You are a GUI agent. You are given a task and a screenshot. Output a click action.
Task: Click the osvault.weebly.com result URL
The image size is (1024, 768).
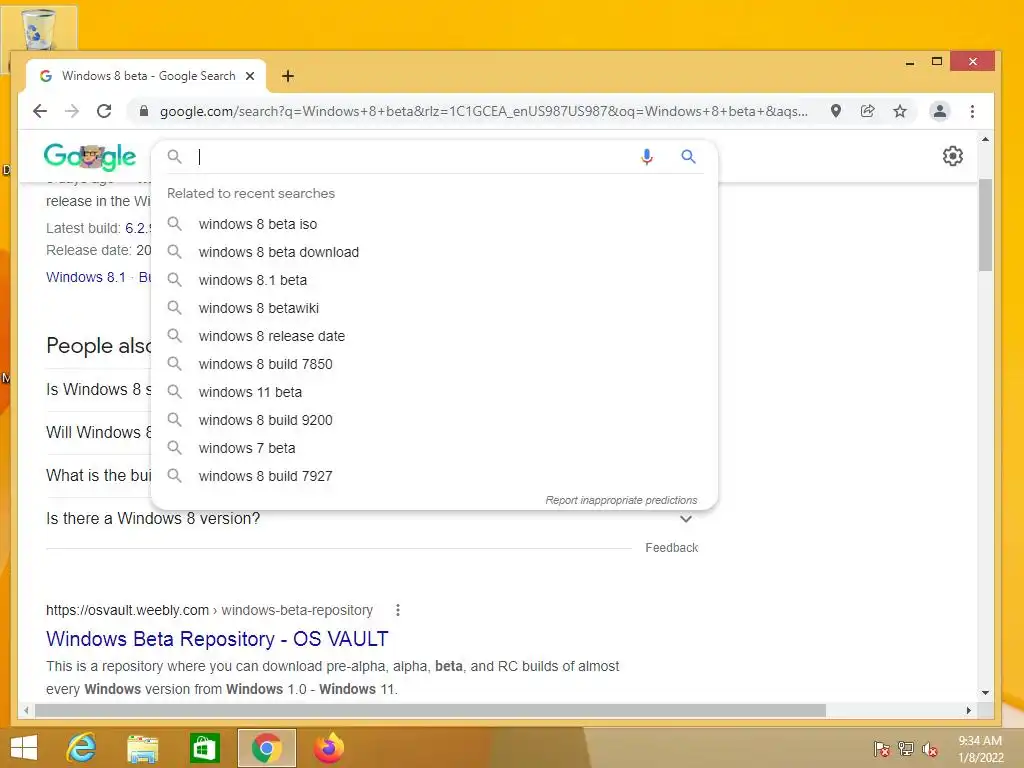click(x=209, y=610)
